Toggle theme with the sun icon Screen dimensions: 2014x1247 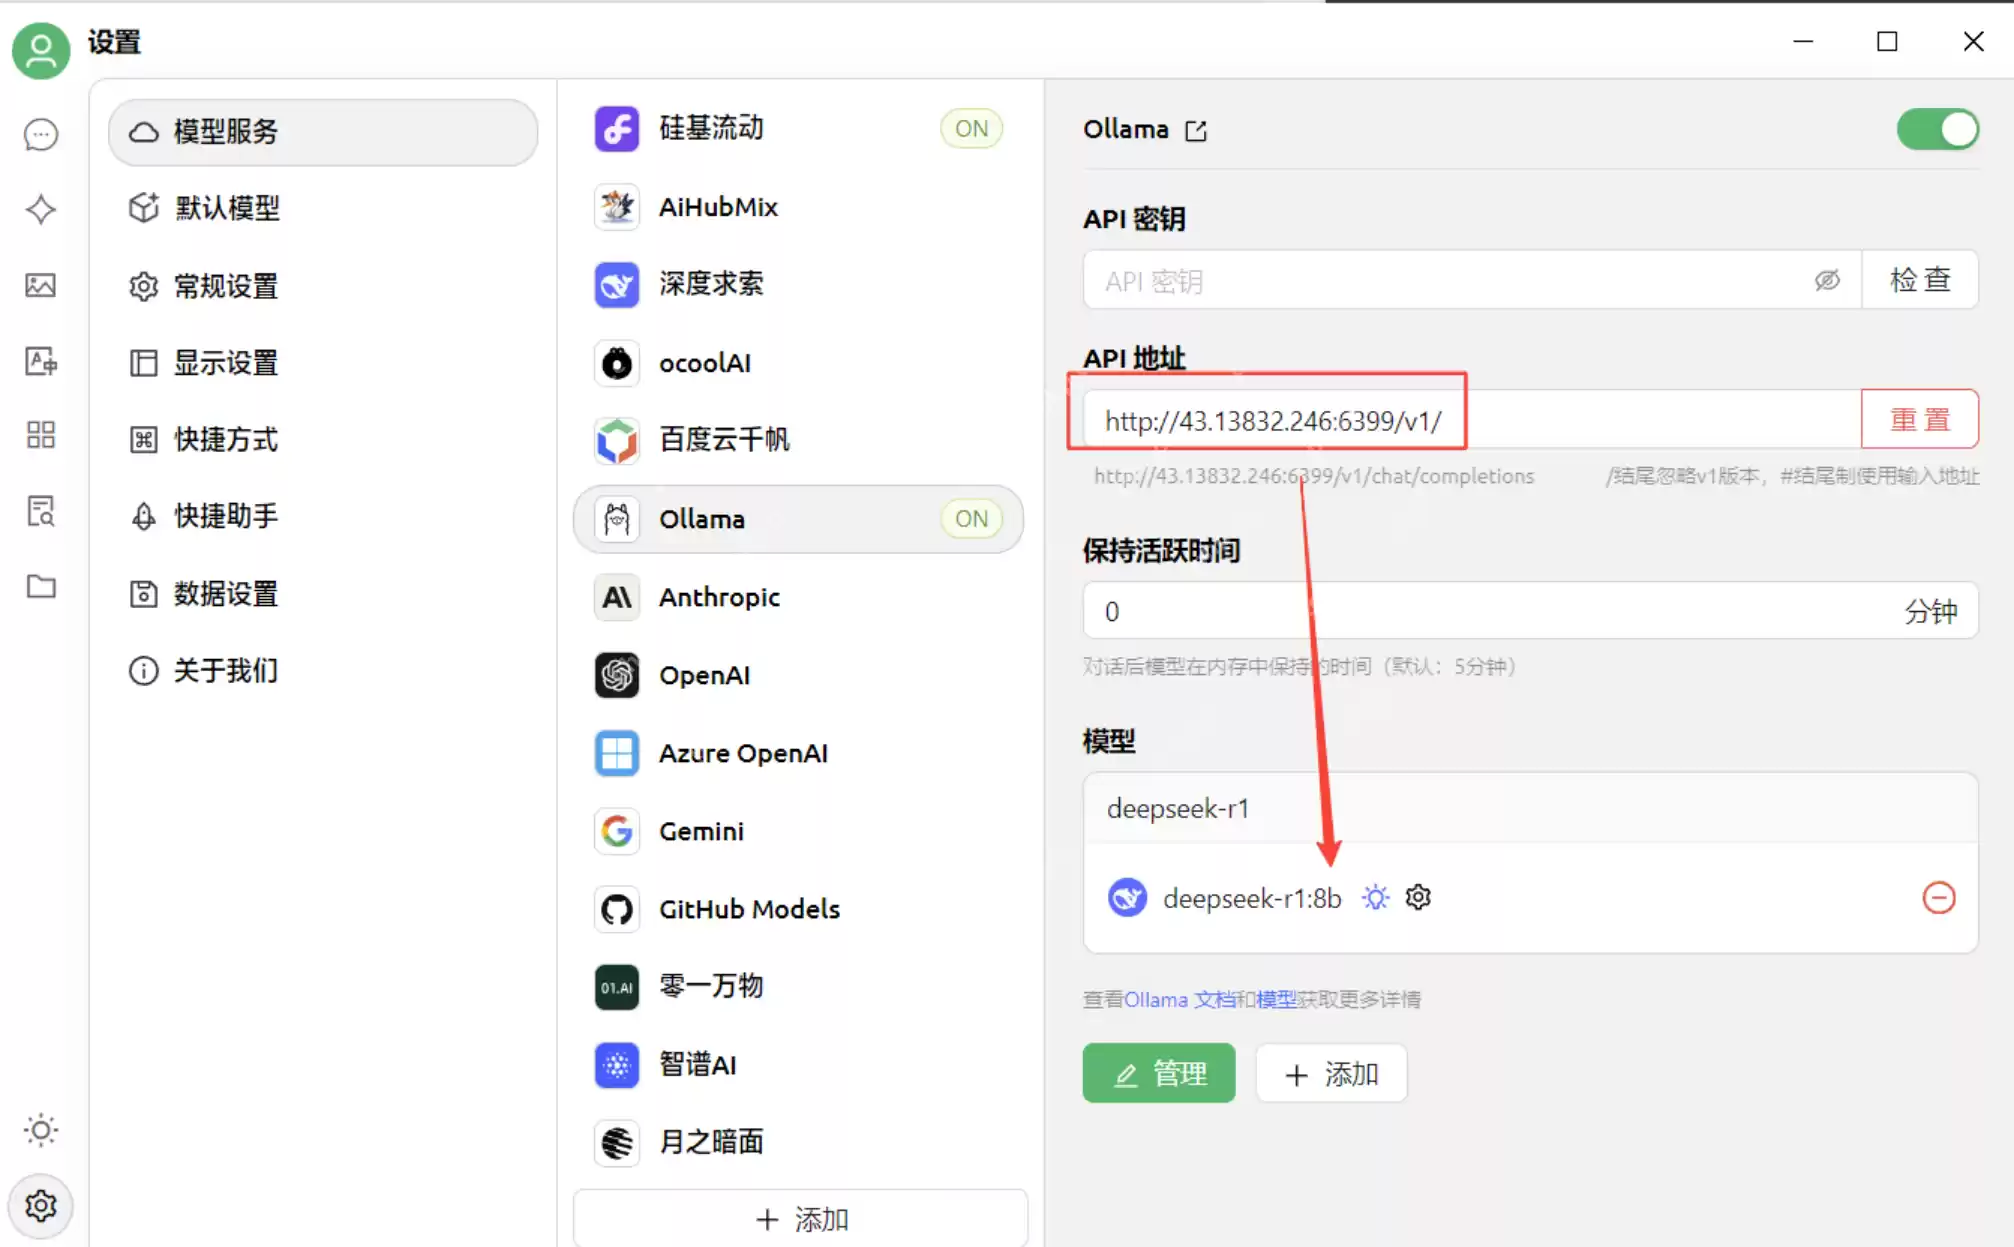pos(40,1130)
